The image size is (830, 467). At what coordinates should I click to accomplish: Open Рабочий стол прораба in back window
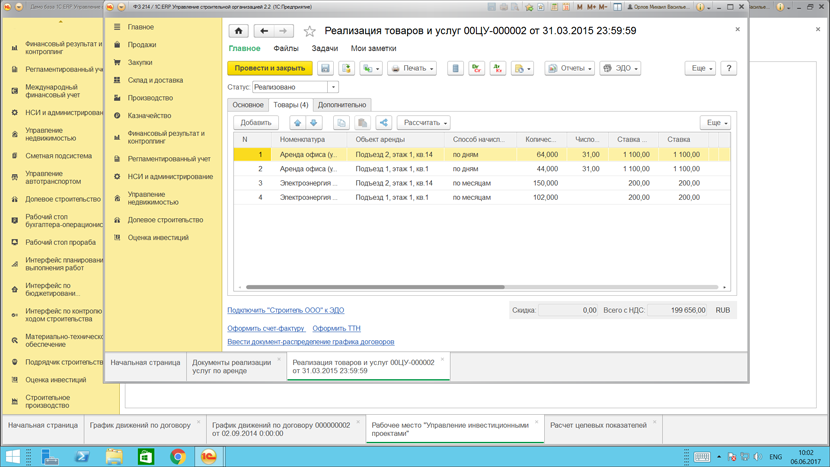coord(60,243)
